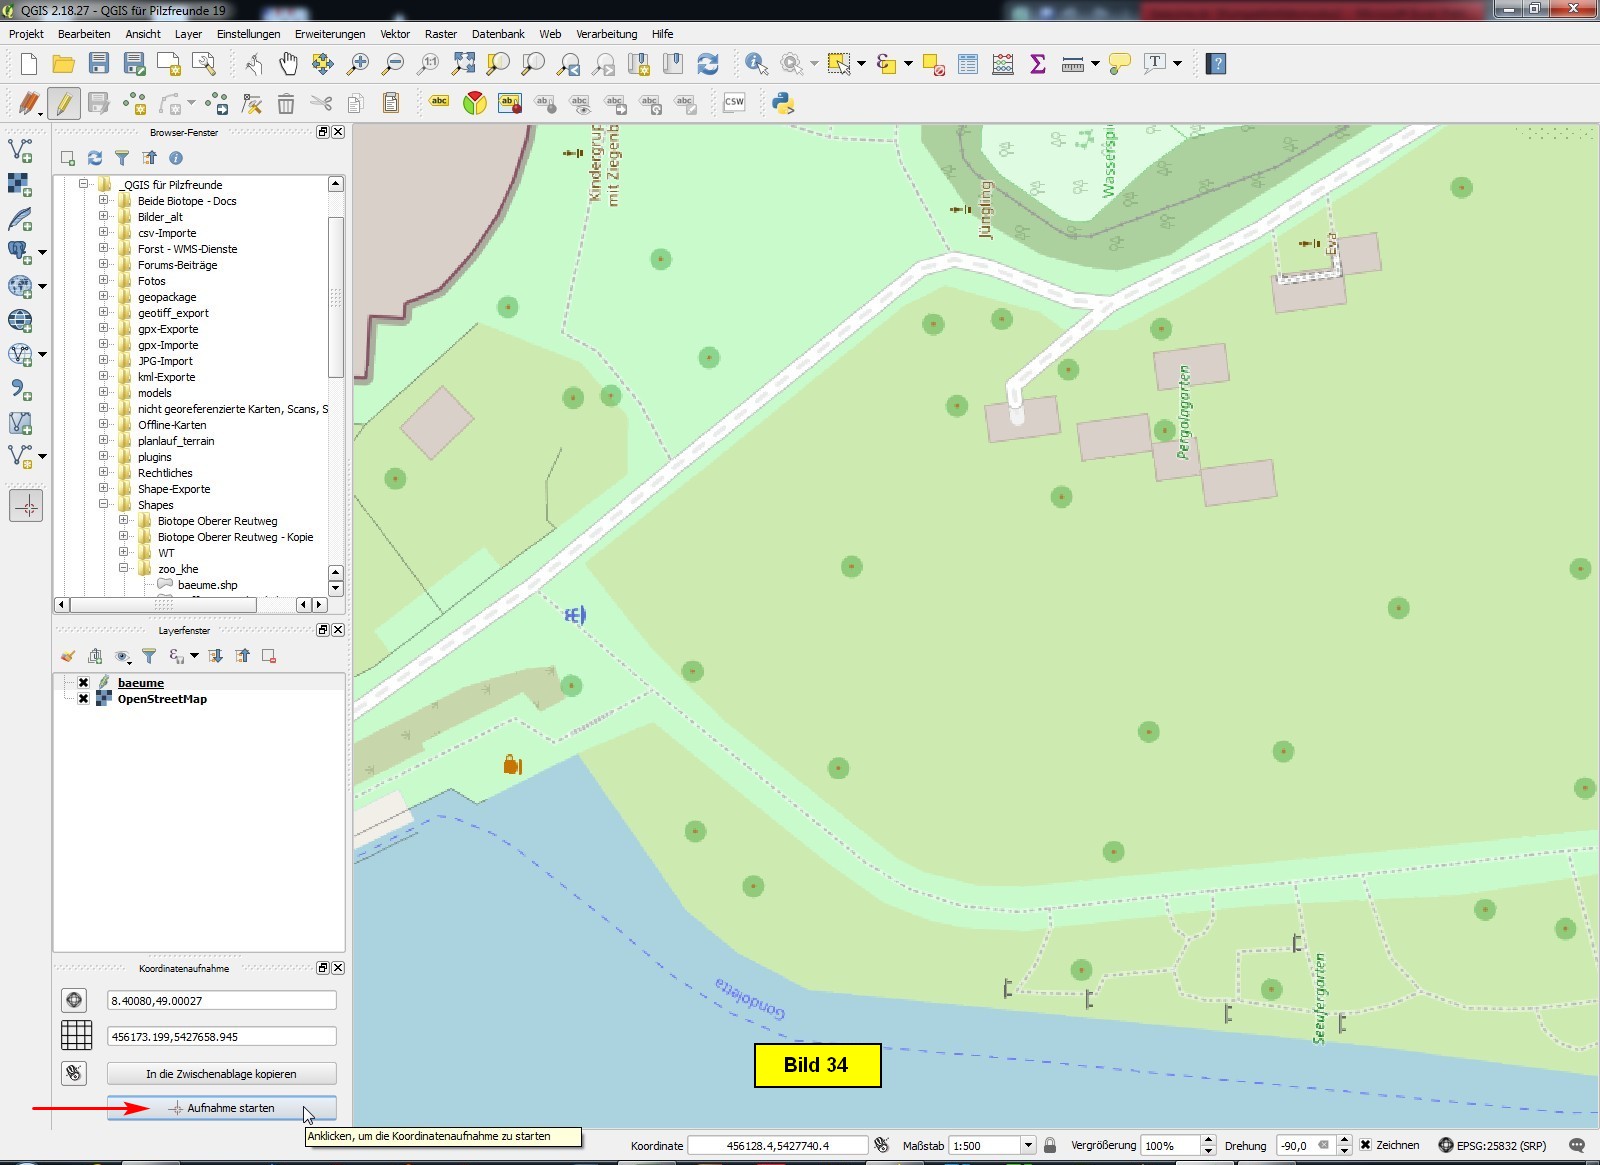
Task: Select the Pan Map hand tool
Action: (288, 64)
